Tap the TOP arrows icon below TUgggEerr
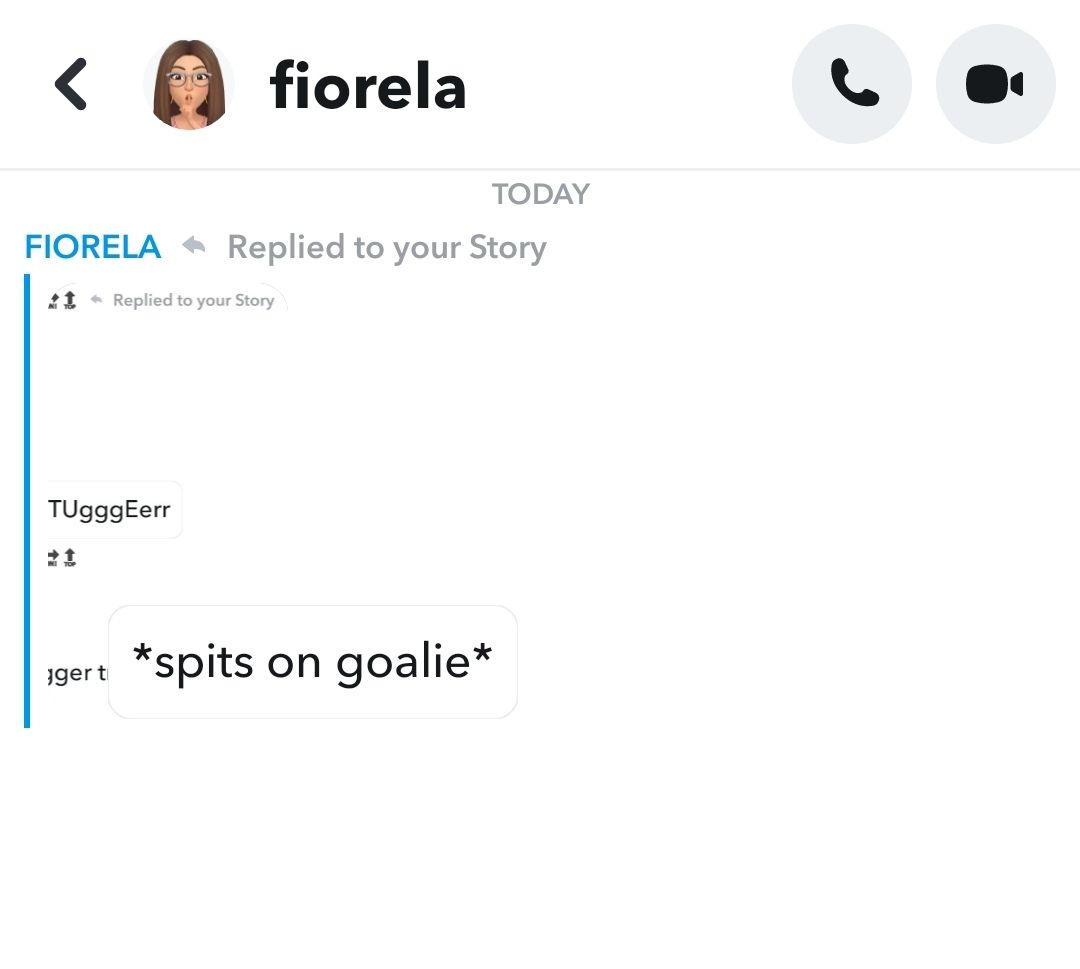The image size is (1080, 969). point(62,558)
